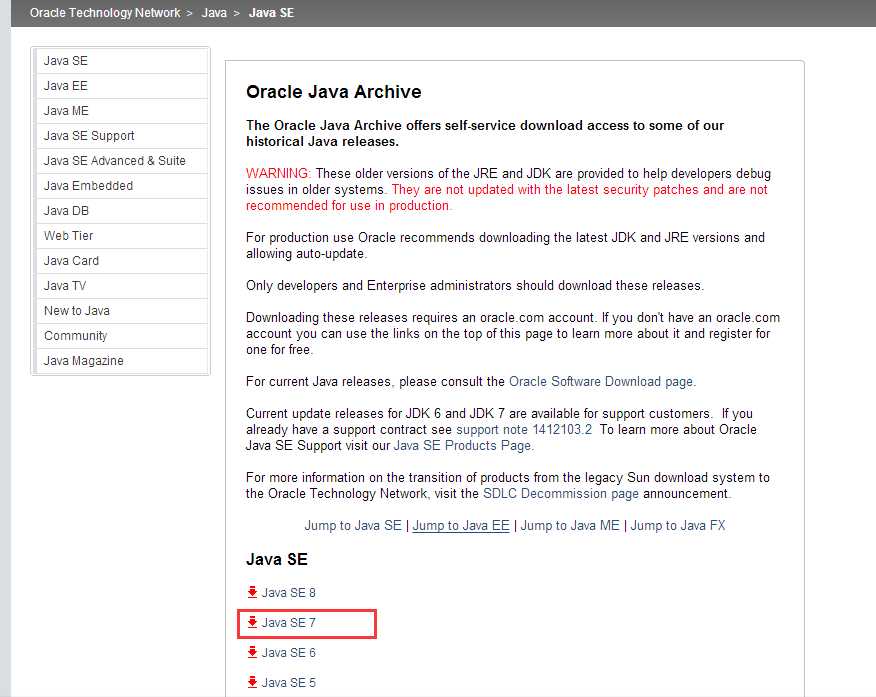Click the download icon beside Java SE 5
This screenshot has height=697, width=876.
pyautogui.click(x=253, y=682)
